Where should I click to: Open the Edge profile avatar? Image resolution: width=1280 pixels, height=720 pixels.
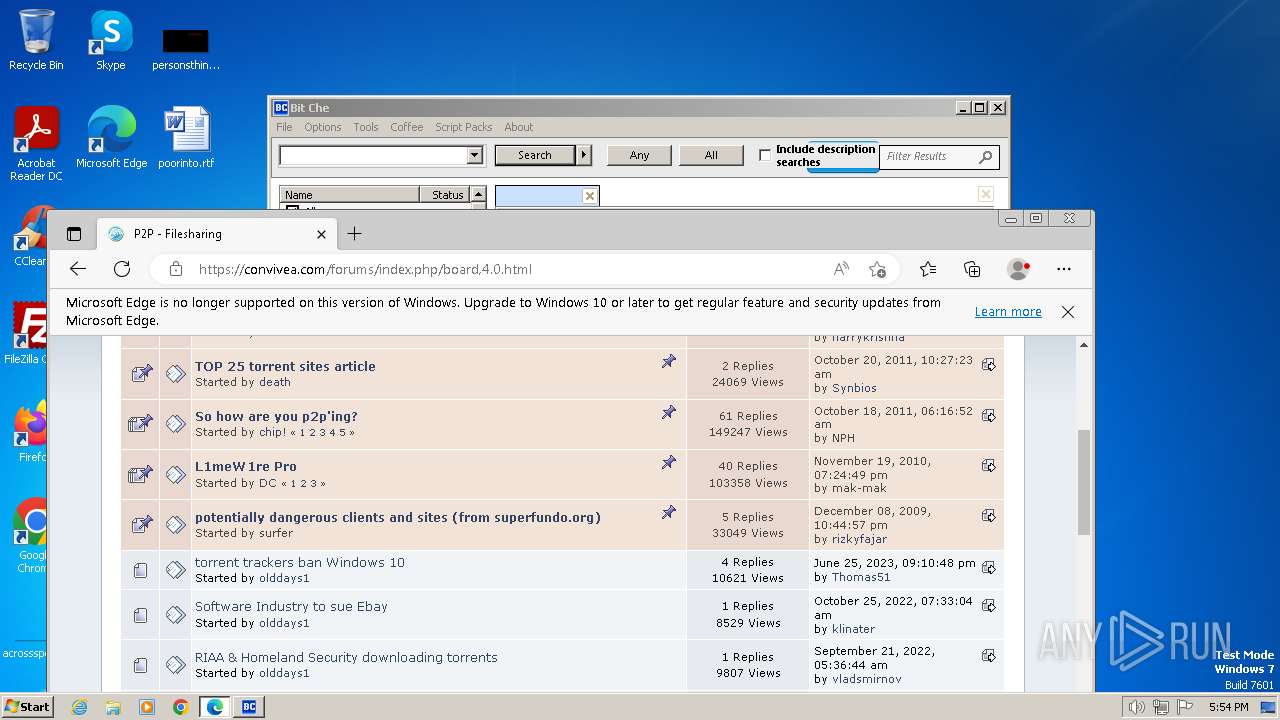1019,269
